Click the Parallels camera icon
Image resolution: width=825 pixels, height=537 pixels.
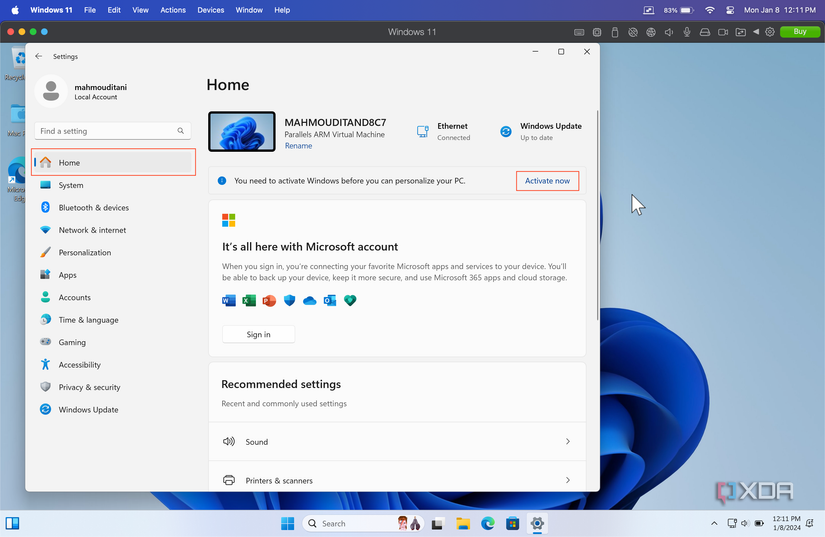click(723, 32)
